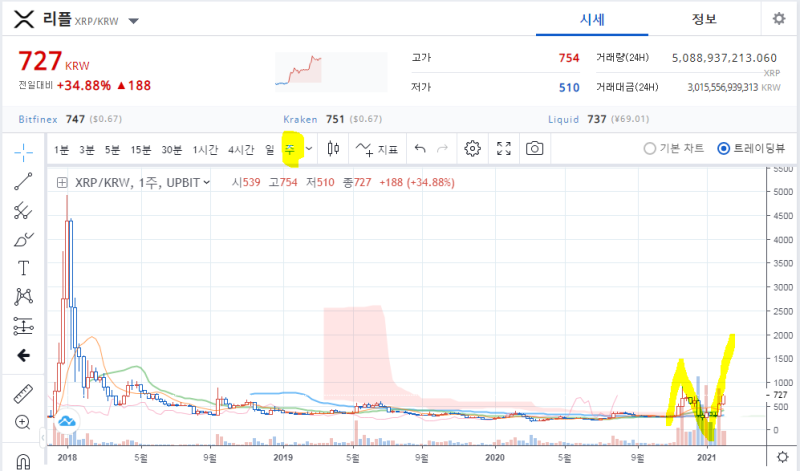800x471 pixels.
Task: Click the 2021 label on time axis
Action: point(707,458)
